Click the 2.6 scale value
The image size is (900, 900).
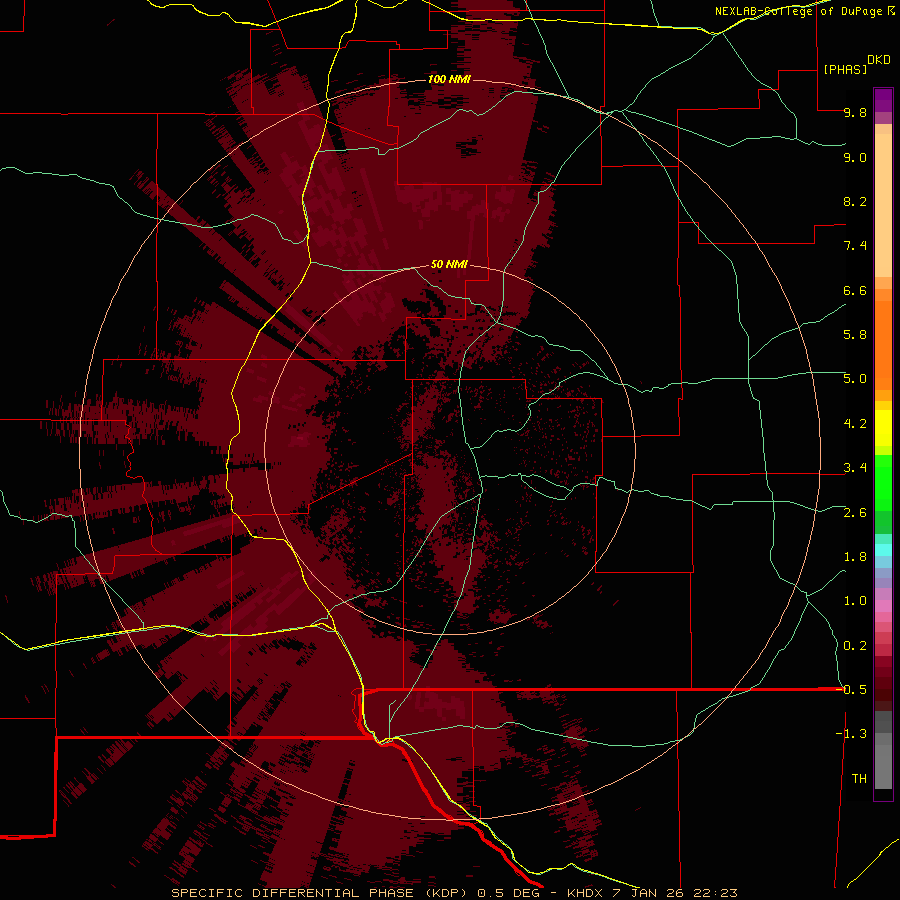coord(855,513)
